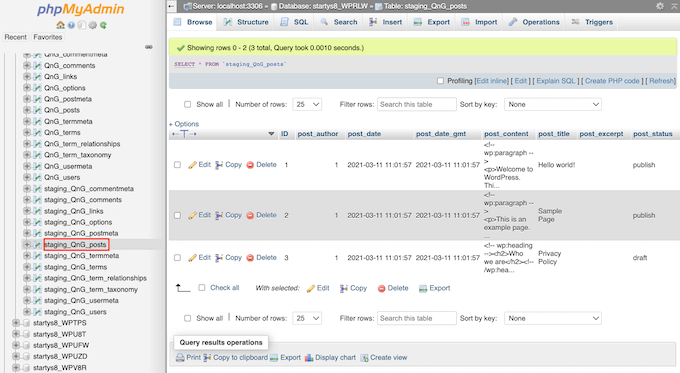Click the navigation tree link icon
The width and height of the screenshot is (680, 373).
click(149, 47)
